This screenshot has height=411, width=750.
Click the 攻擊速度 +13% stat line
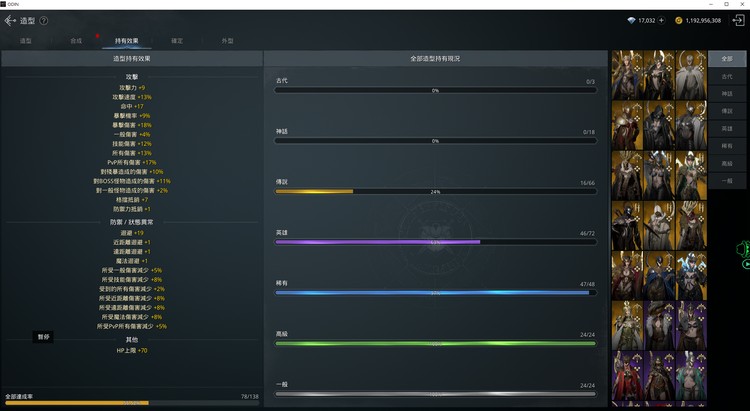[x=132, y=97]
